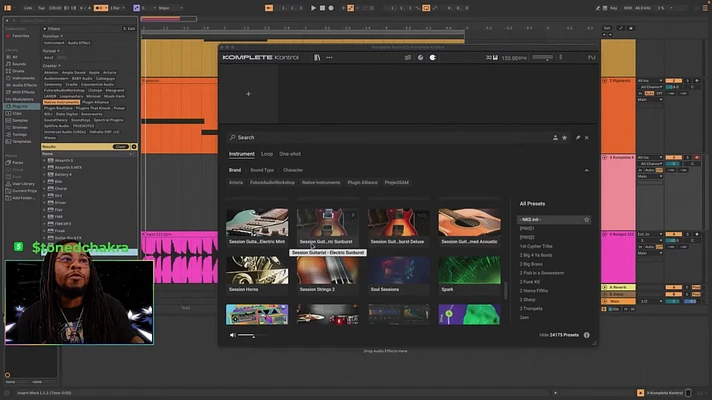Select the Sound Type filter tab
712x400 pixels.
(262, 170)
